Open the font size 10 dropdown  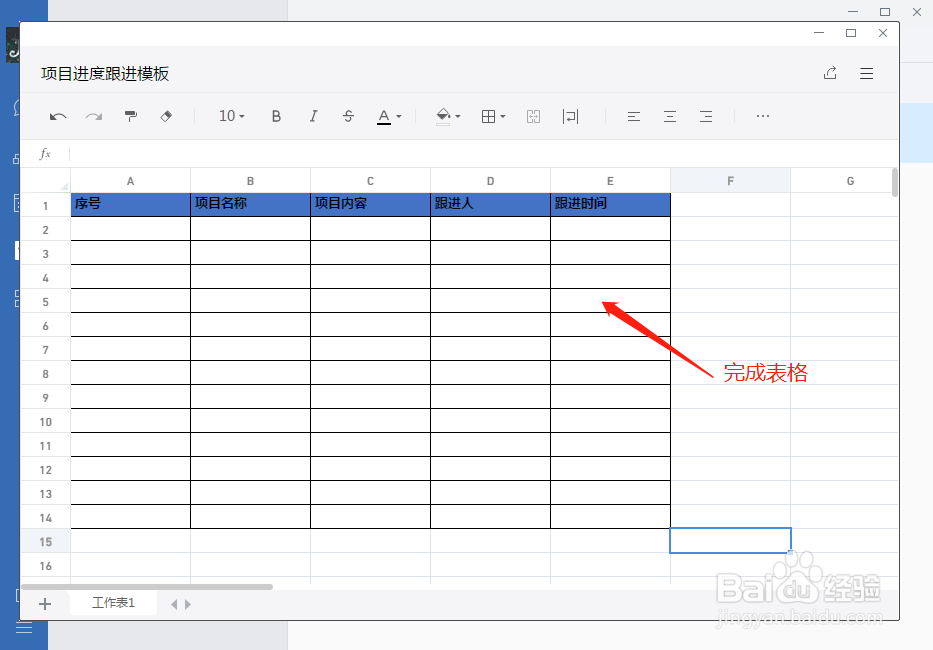(x=231, y=116)
